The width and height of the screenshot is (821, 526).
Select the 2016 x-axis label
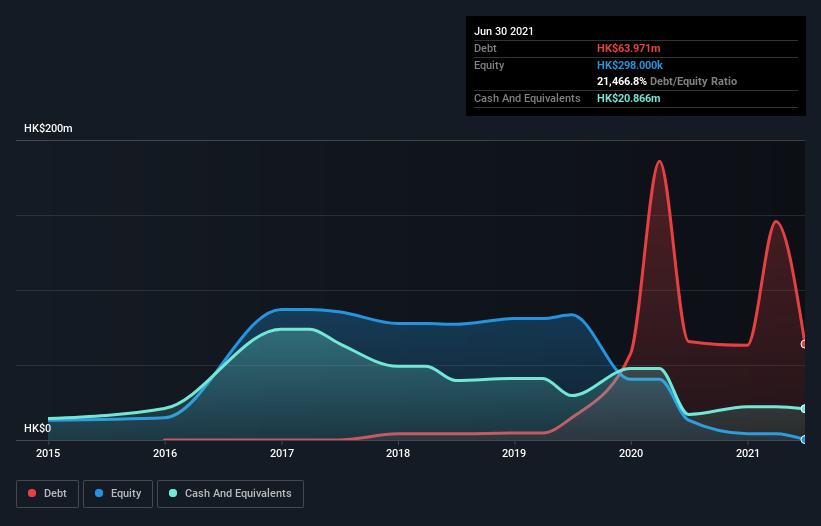pyautogui.click(x=165, y=453)
